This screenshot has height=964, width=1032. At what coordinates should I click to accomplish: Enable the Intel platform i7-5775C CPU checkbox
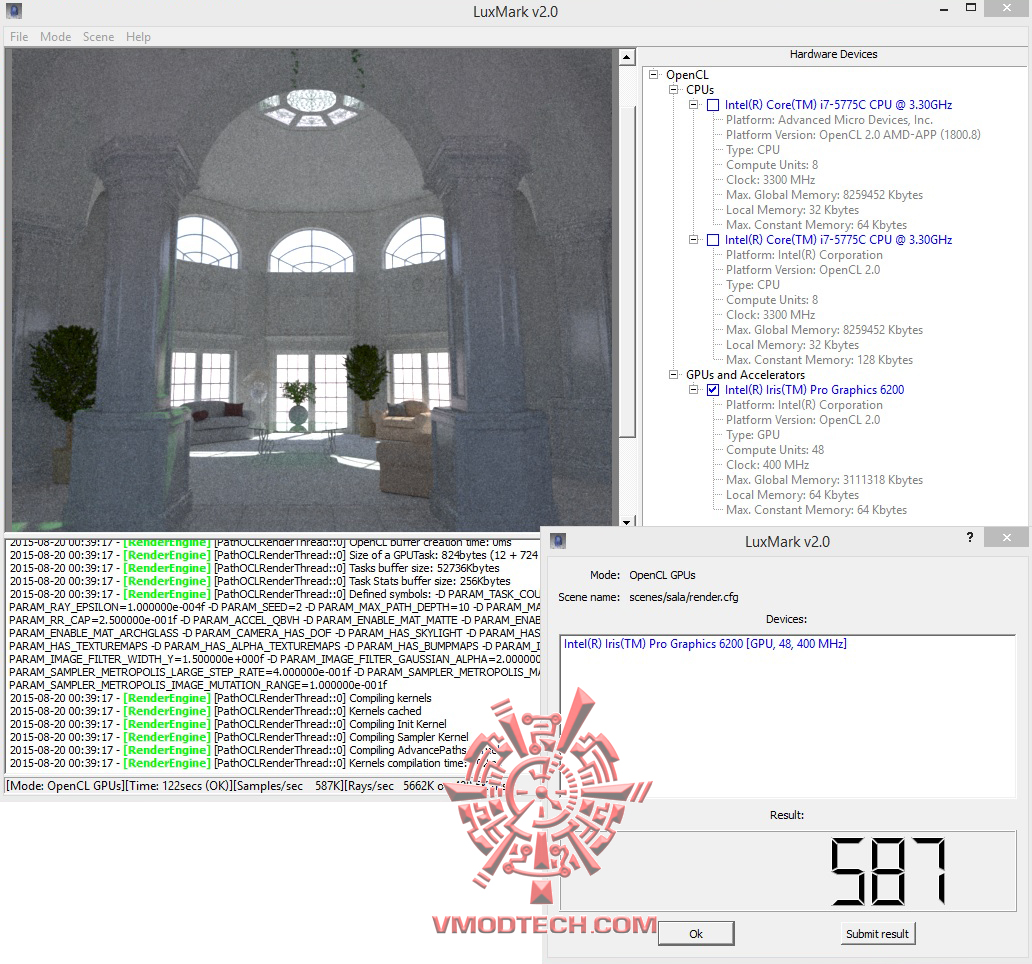[x=713, y=240]
